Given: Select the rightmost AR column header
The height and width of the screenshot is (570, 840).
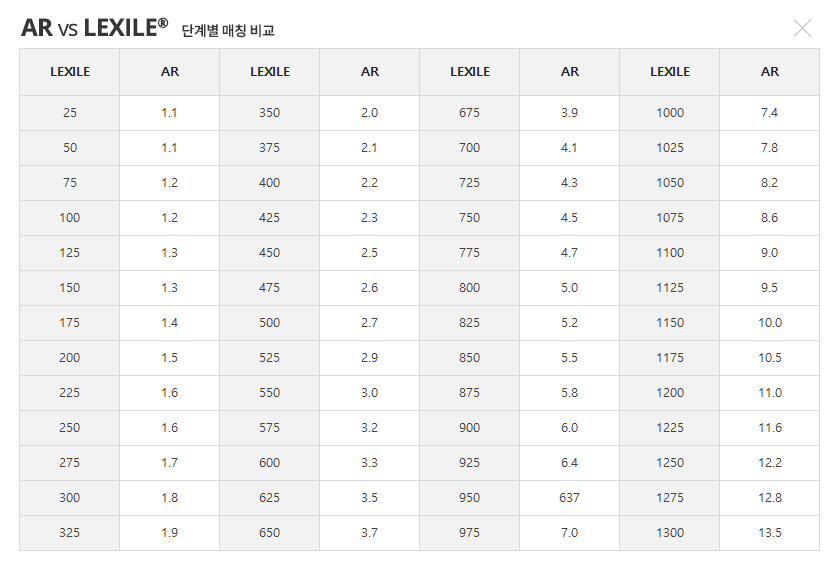Looking at the screenshot, I should 769,72.
